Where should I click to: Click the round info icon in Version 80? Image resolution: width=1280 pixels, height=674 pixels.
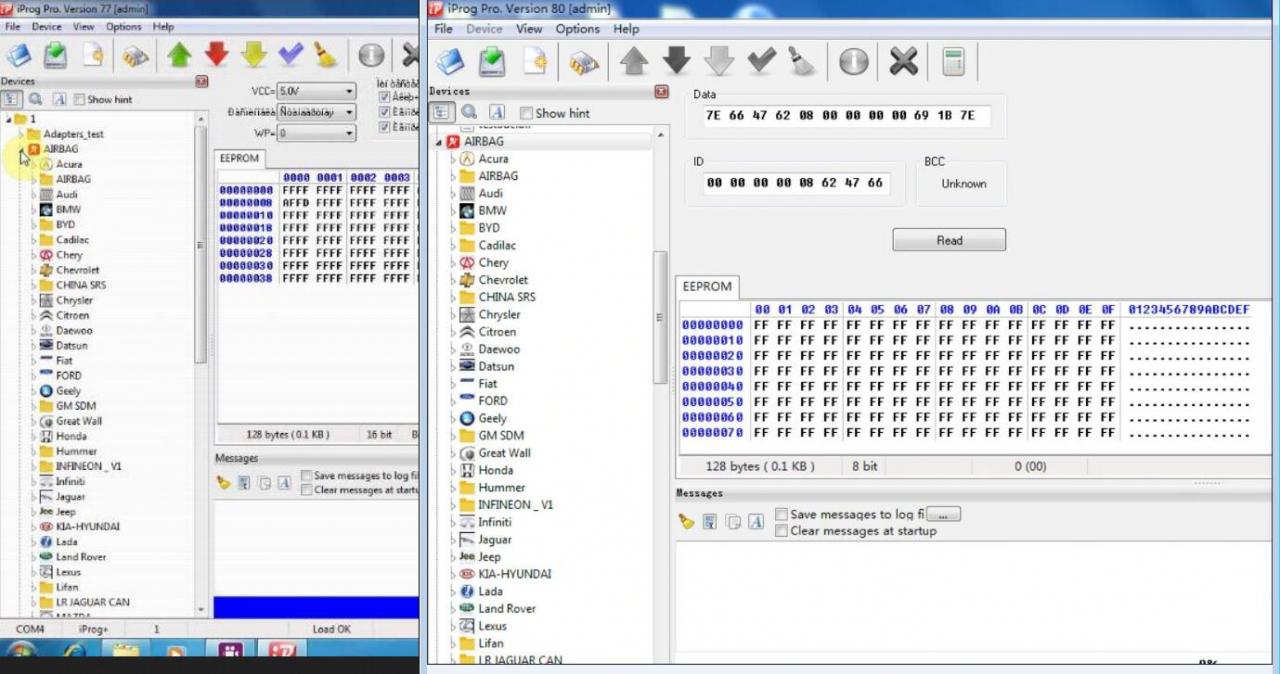point(853,62)
